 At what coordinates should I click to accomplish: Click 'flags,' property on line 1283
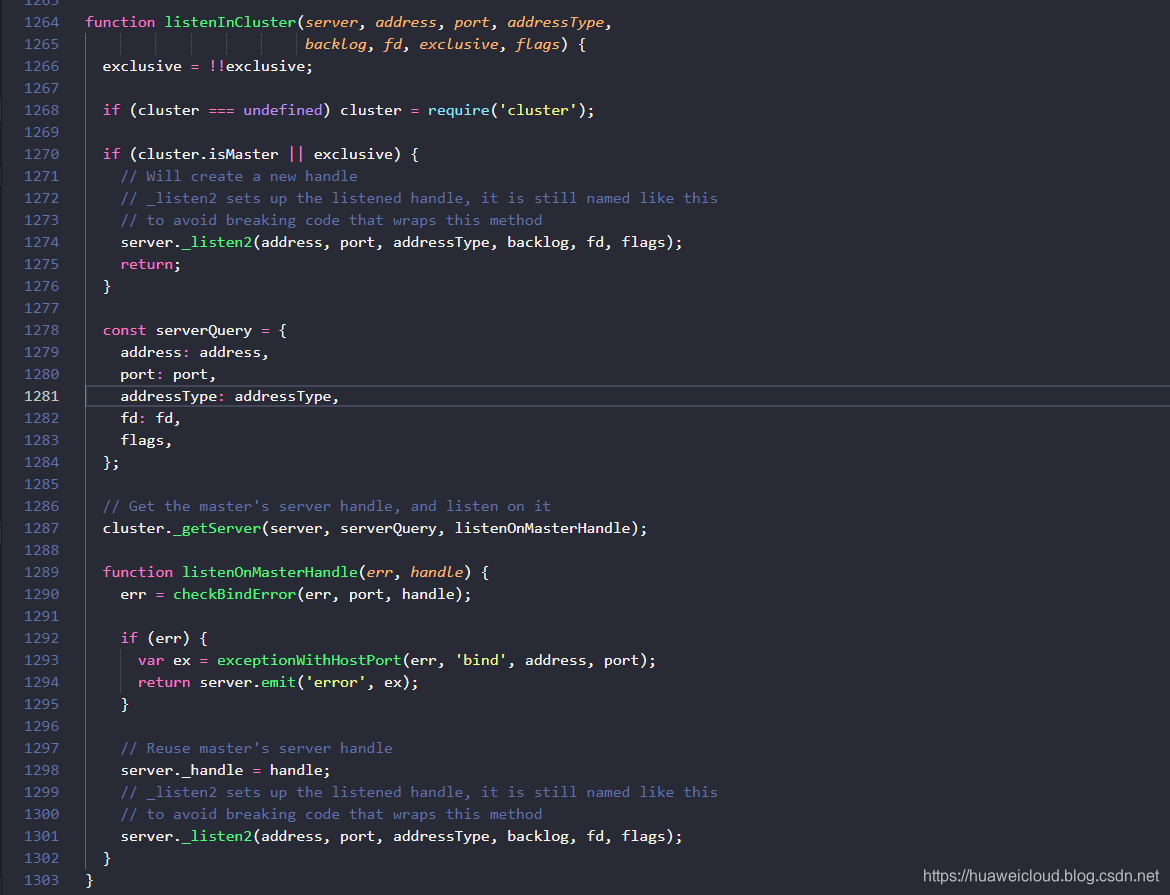pos(146,440)
